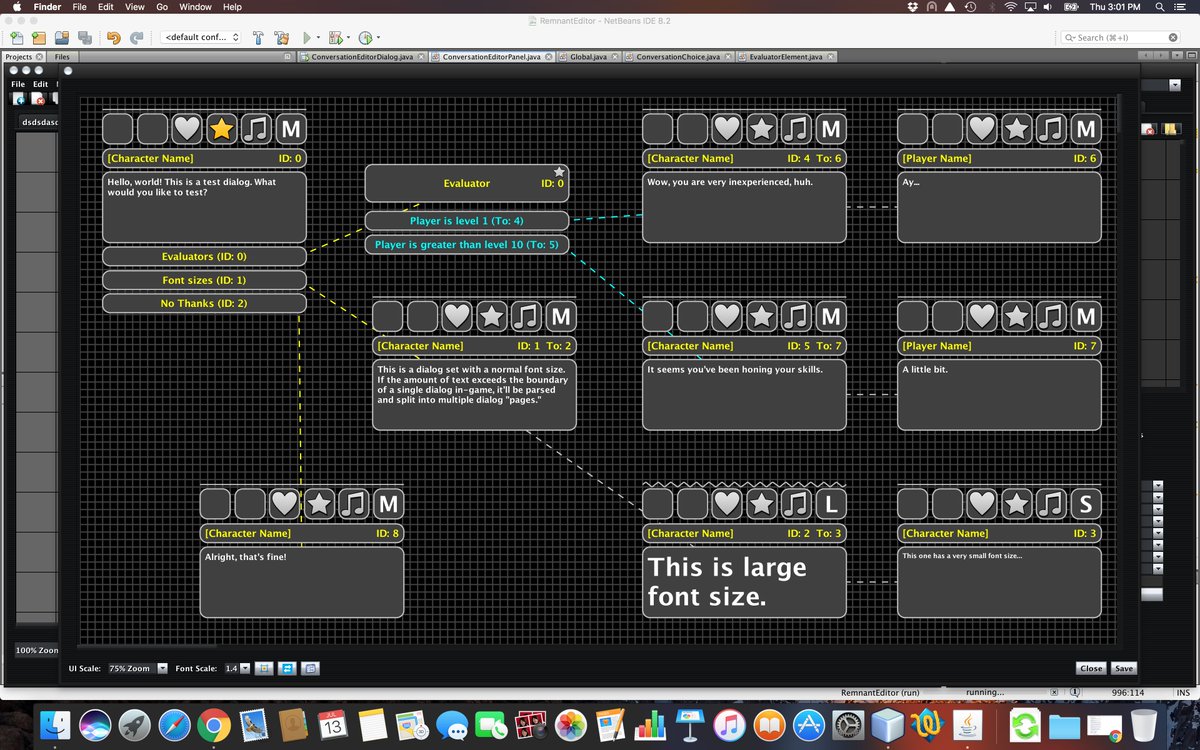This screenshot has height=750, width=1200.
Task: Click the L font icon on the large font dialog node
Action: [830, 504]
